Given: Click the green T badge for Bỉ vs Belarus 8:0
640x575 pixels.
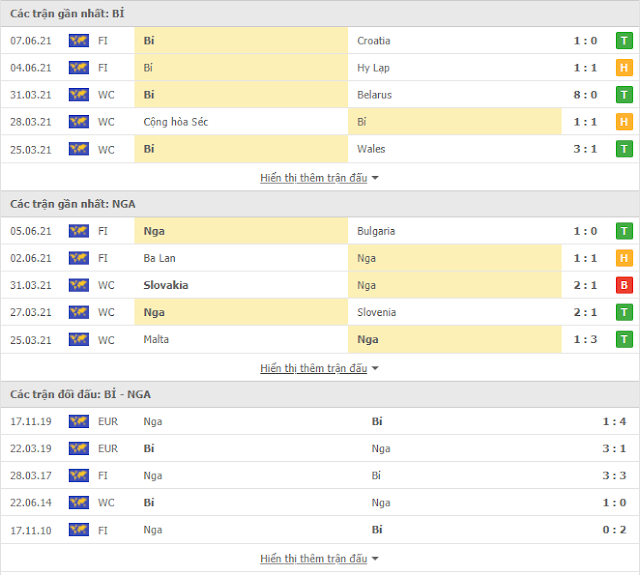Looking at the screenshot, I should pos(624,95).
